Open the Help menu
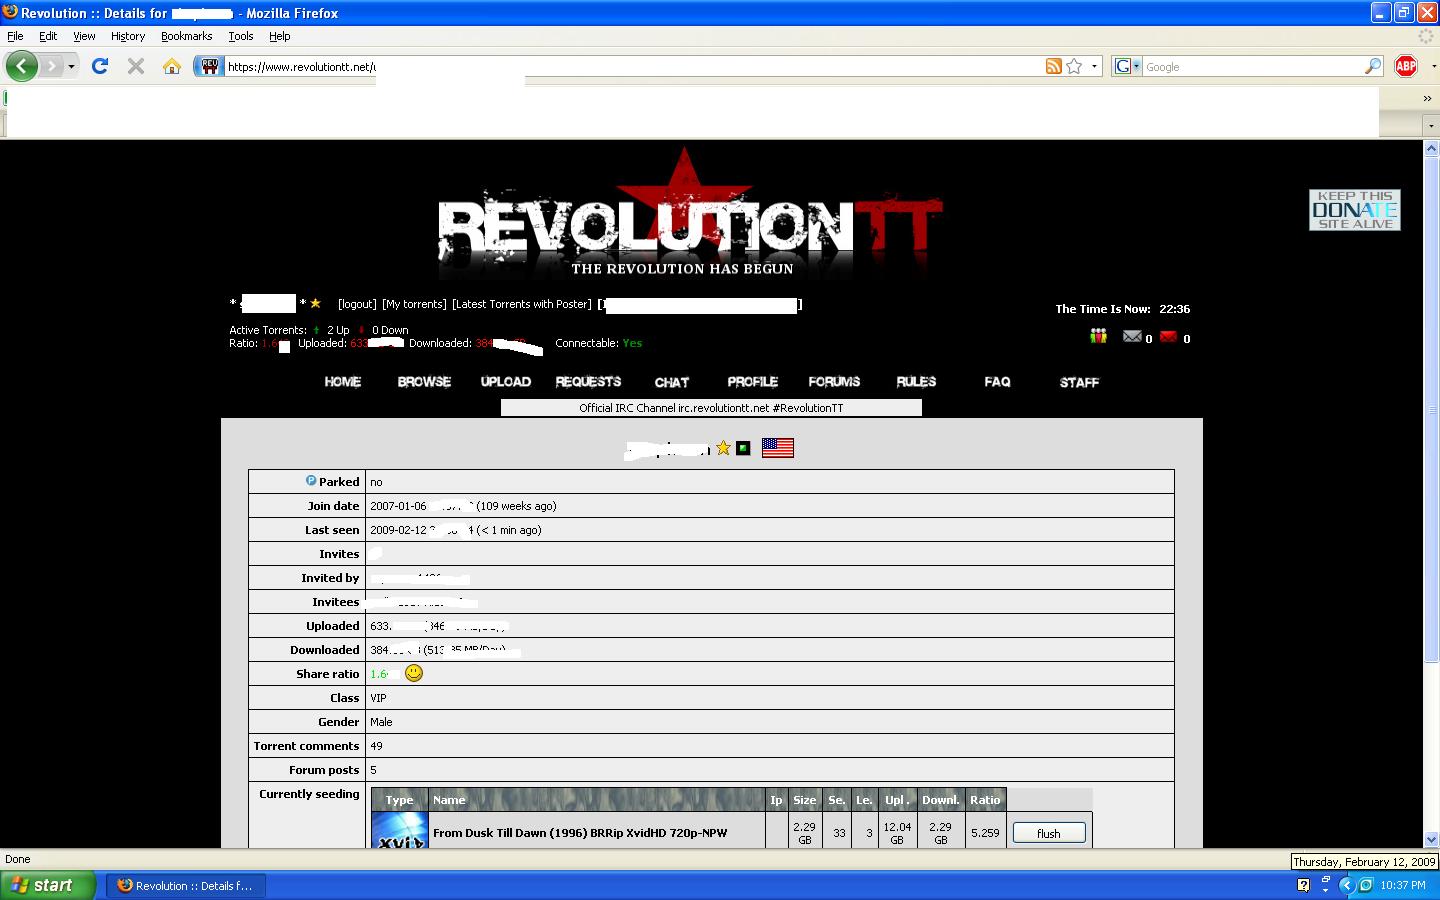1440x900 pixels. tap(280, 36)
